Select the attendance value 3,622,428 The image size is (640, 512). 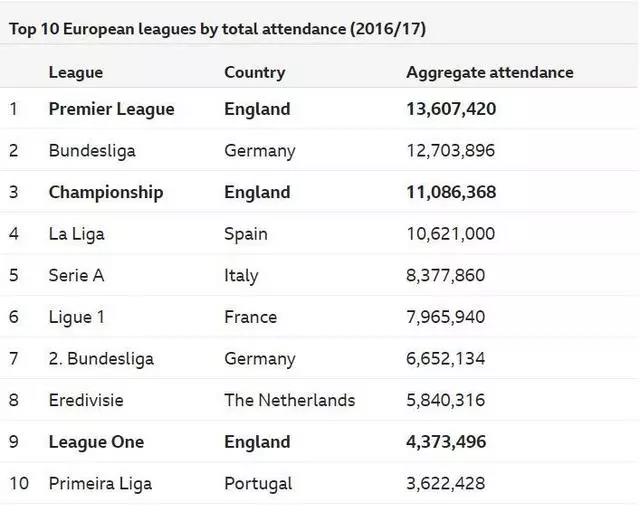coord(446,483)
